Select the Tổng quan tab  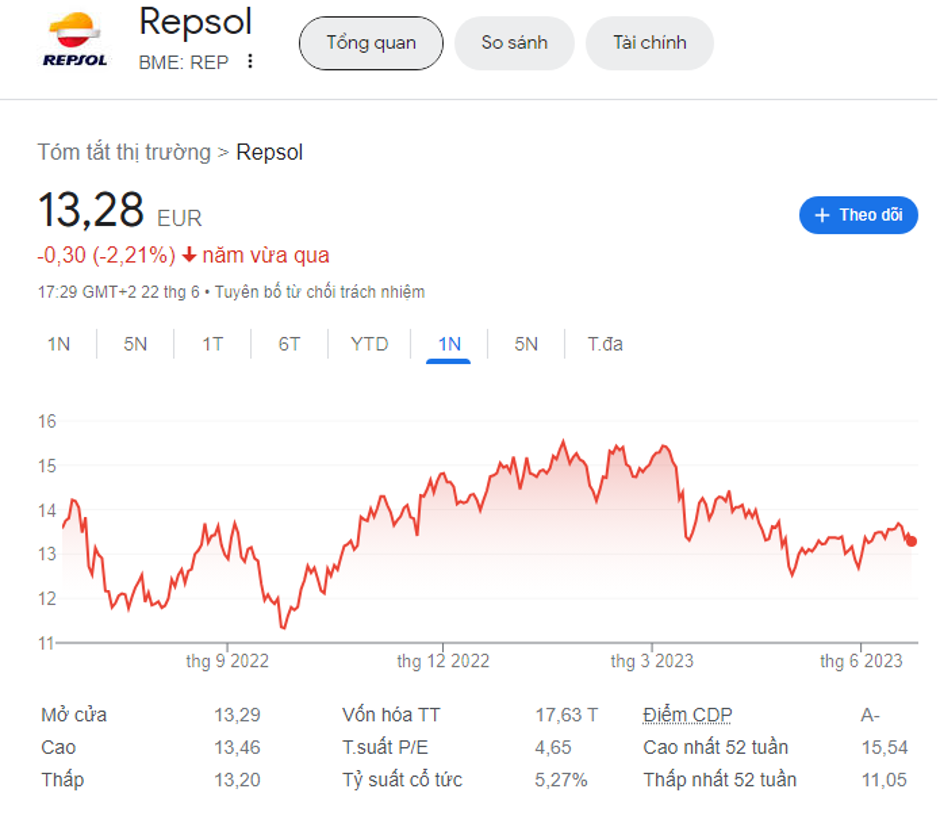(370, 43)
